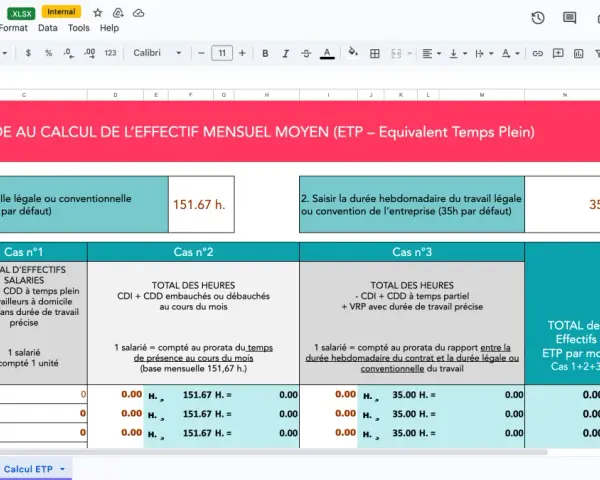
Task: Open the cell borders tool
Action: 375,54
